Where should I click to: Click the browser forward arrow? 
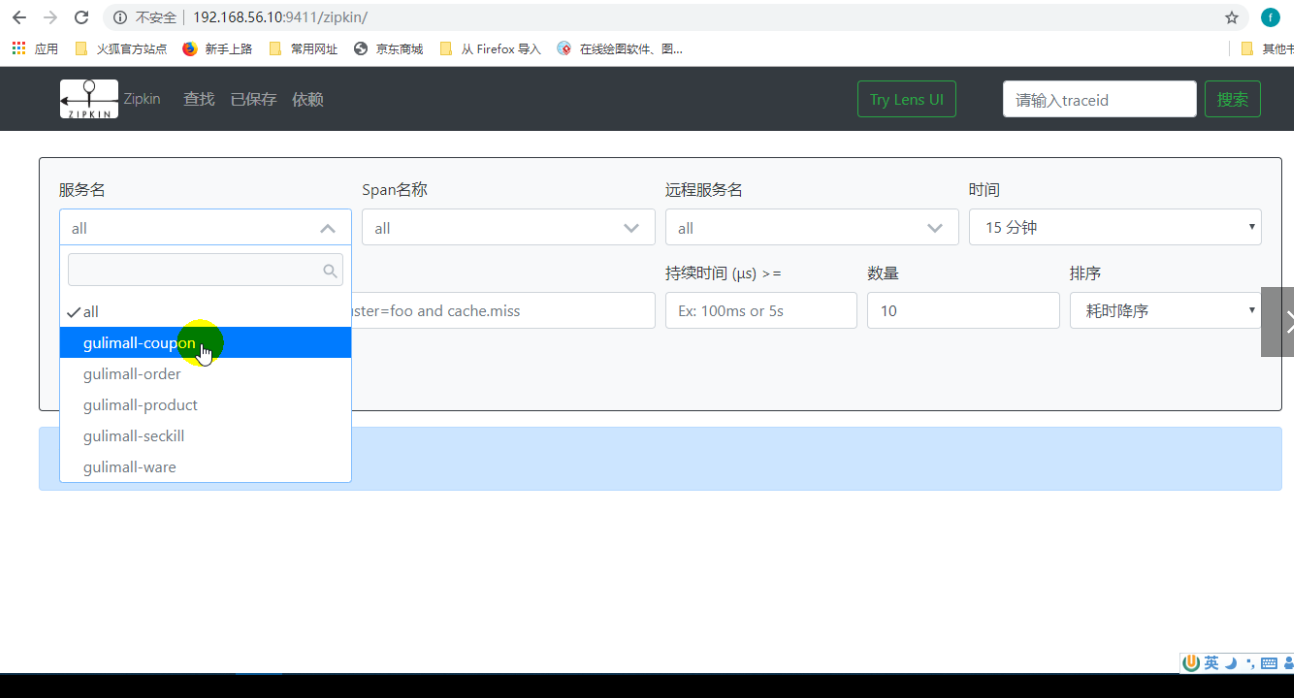coord(51,17)
